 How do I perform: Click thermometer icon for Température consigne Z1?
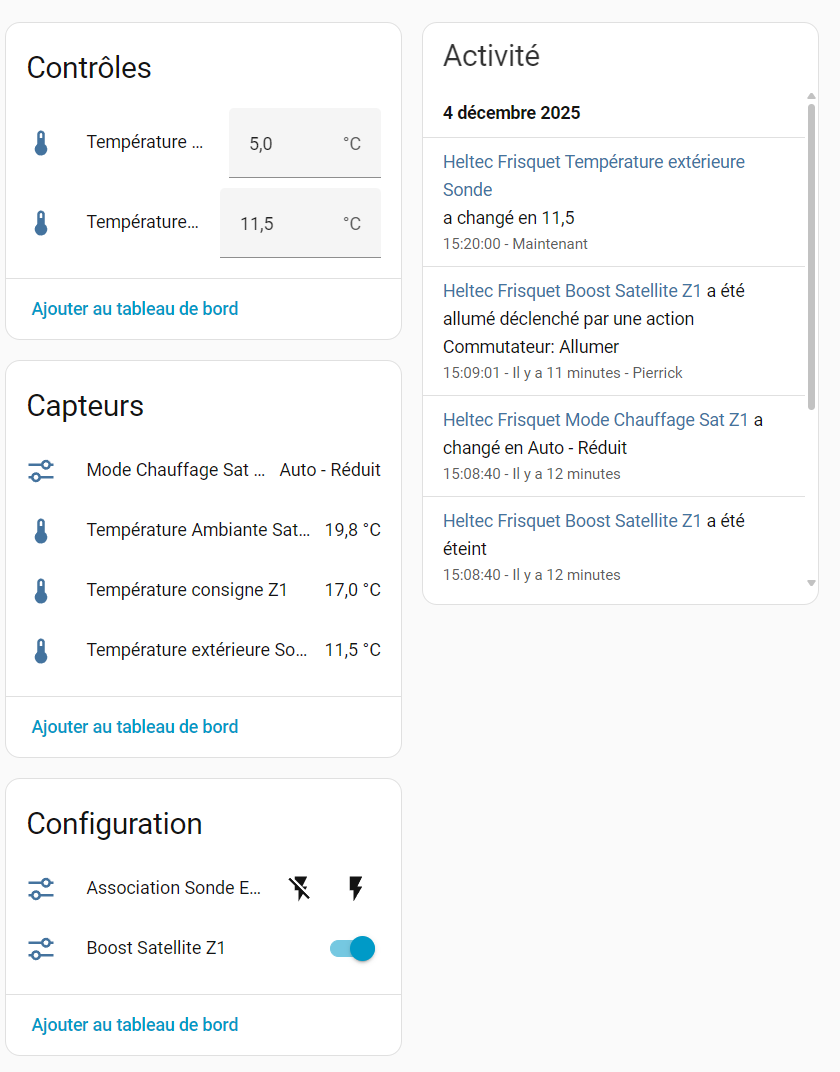(41, 590)
